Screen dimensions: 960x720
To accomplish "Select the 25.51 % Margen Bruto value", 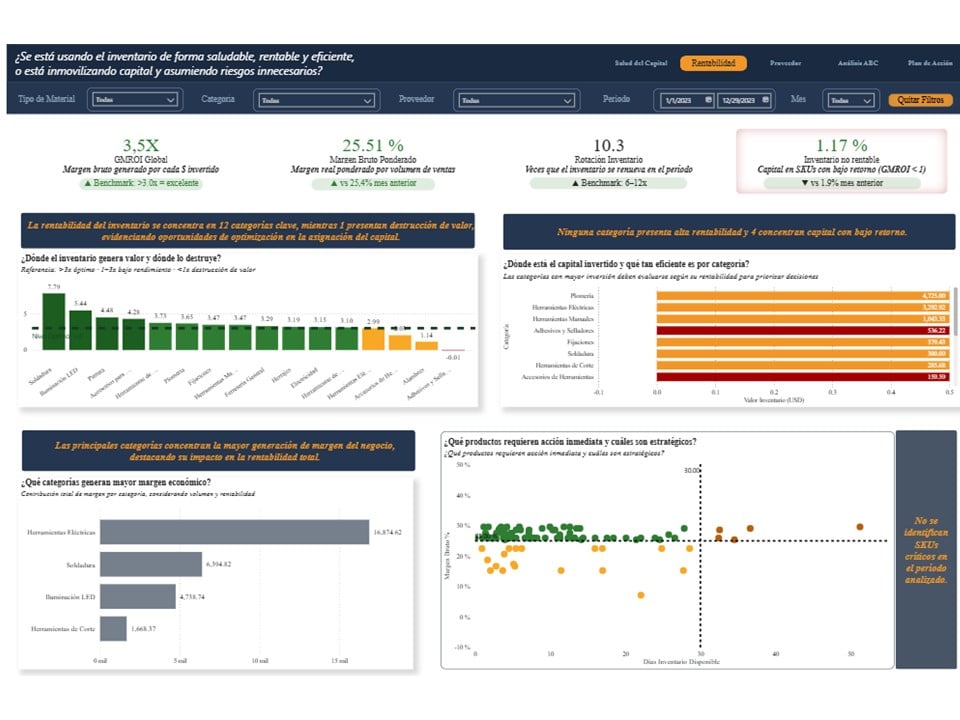I will coord(372,145).
